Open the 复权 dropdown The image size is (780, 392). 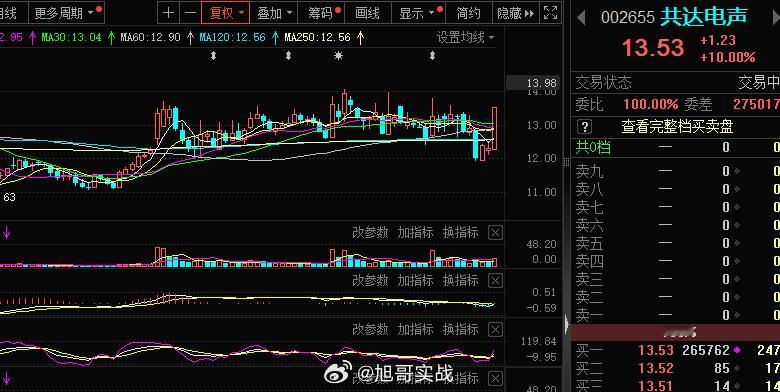pos(225,13)
